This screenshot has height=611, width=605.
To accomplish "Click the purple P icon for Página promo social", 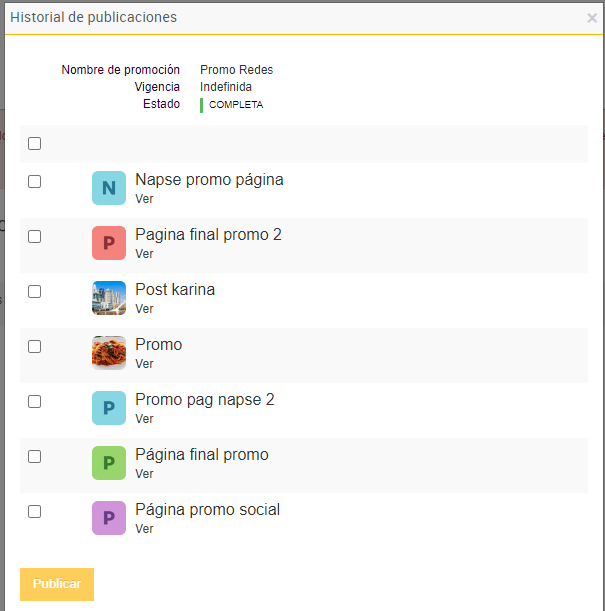I will (109, 518).
